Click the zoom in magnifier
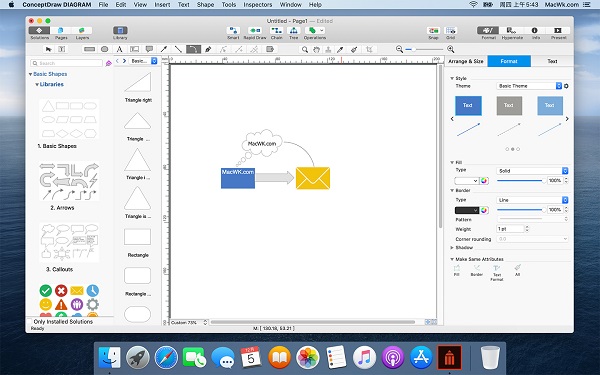Screen dimensions: 600x375 [451, 49]
